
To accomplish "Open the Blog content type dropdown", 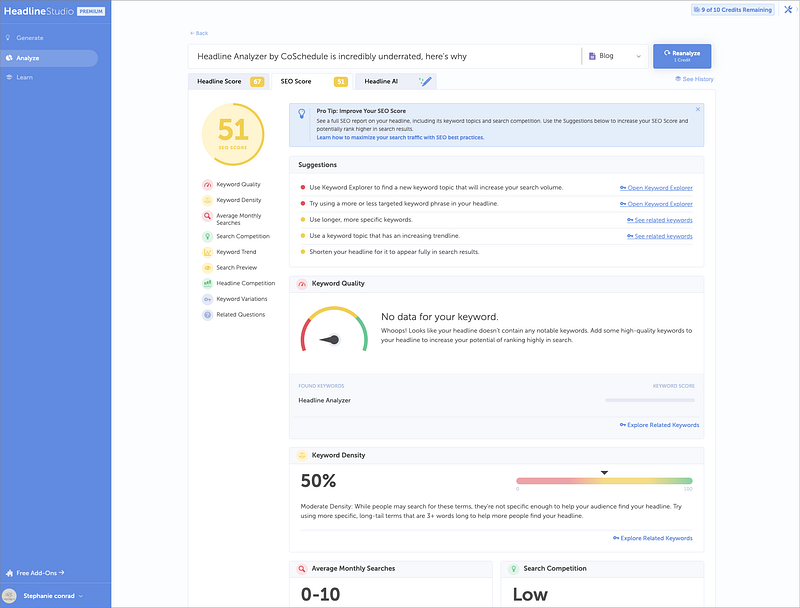I will click(614, 57).
